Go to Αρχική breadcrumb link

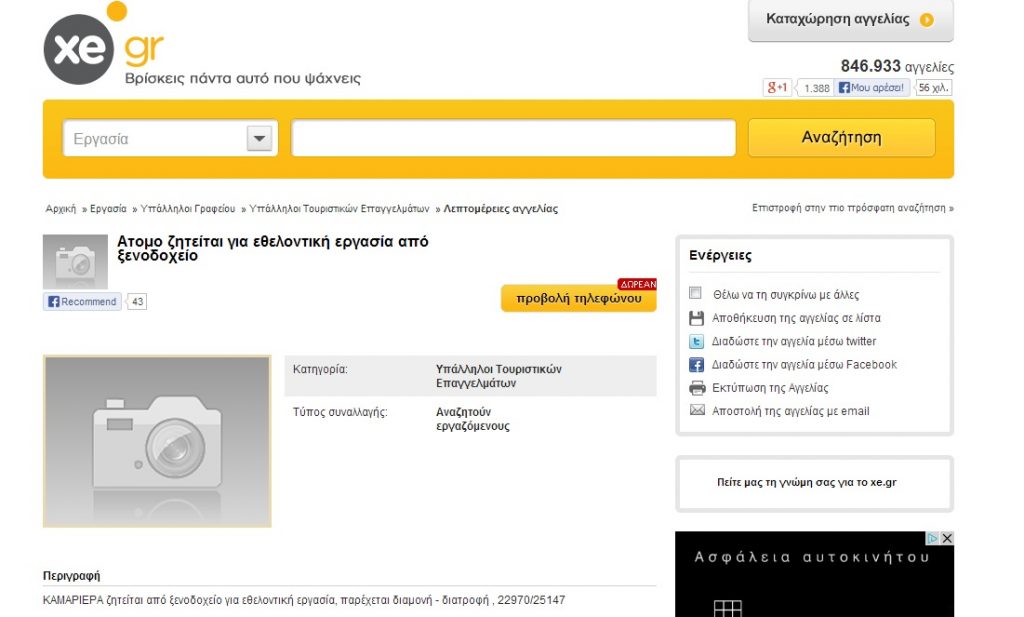coord(61,209)
